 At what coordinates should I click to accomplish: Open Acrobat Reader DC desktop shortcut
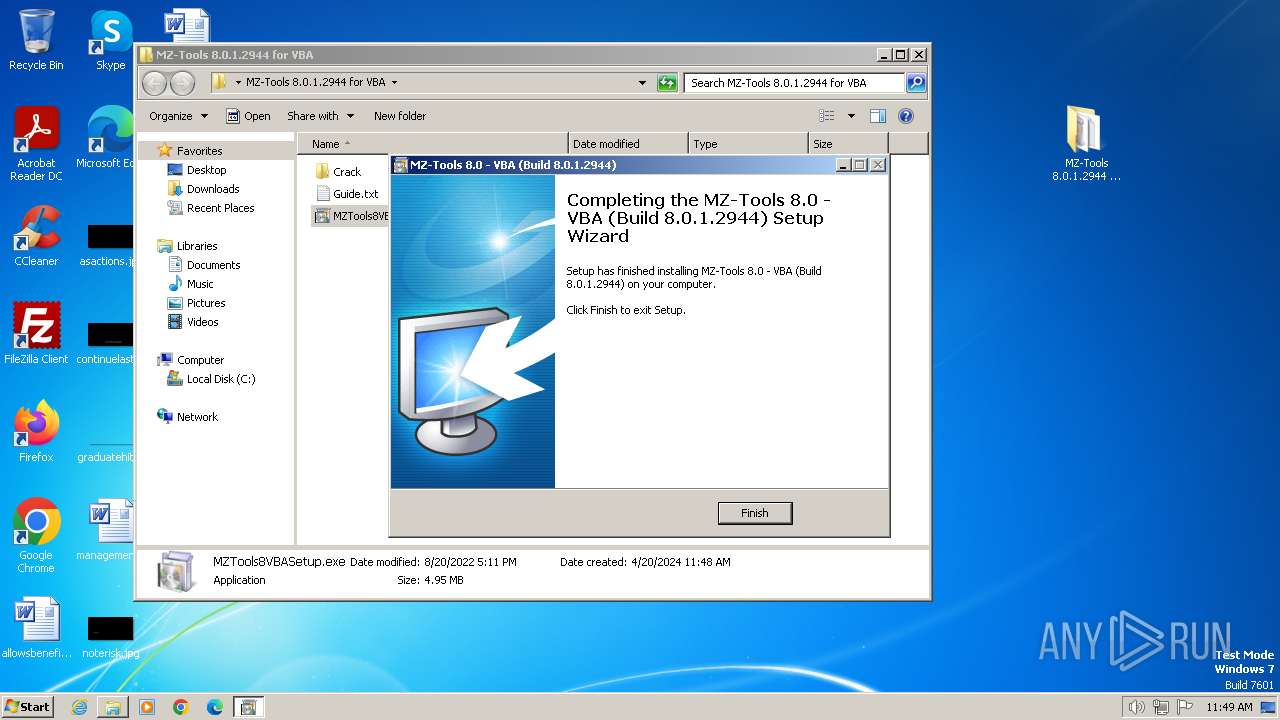pos(36,145)
